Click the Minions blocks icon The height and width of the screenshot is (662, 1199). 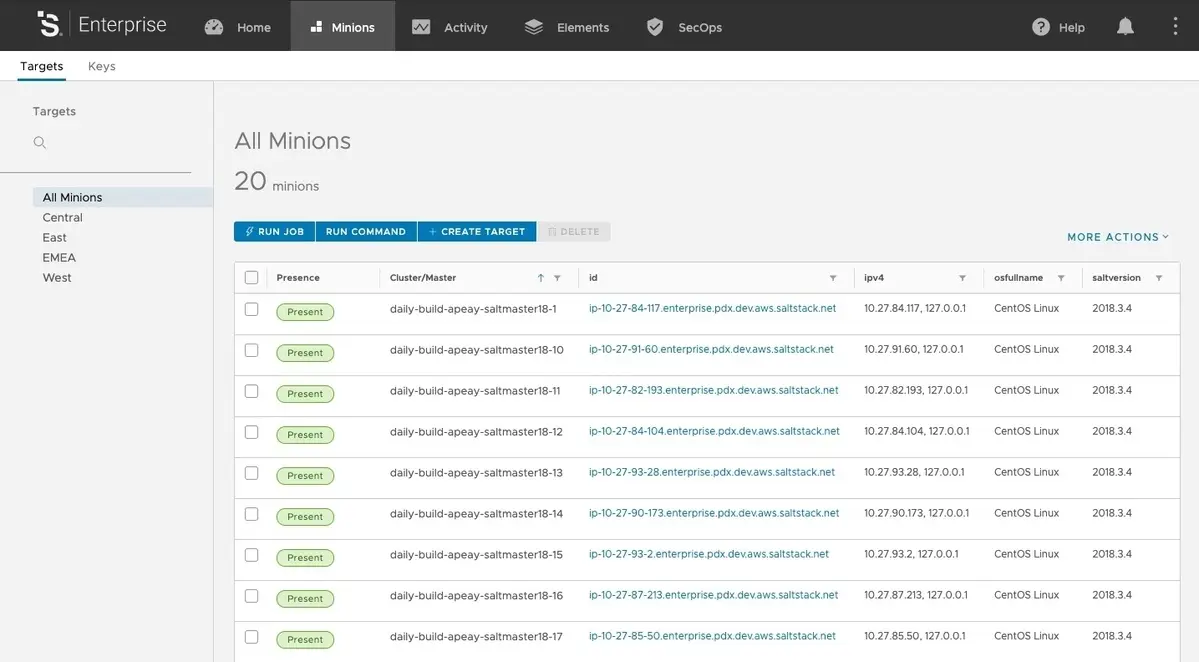coord(317,27)
